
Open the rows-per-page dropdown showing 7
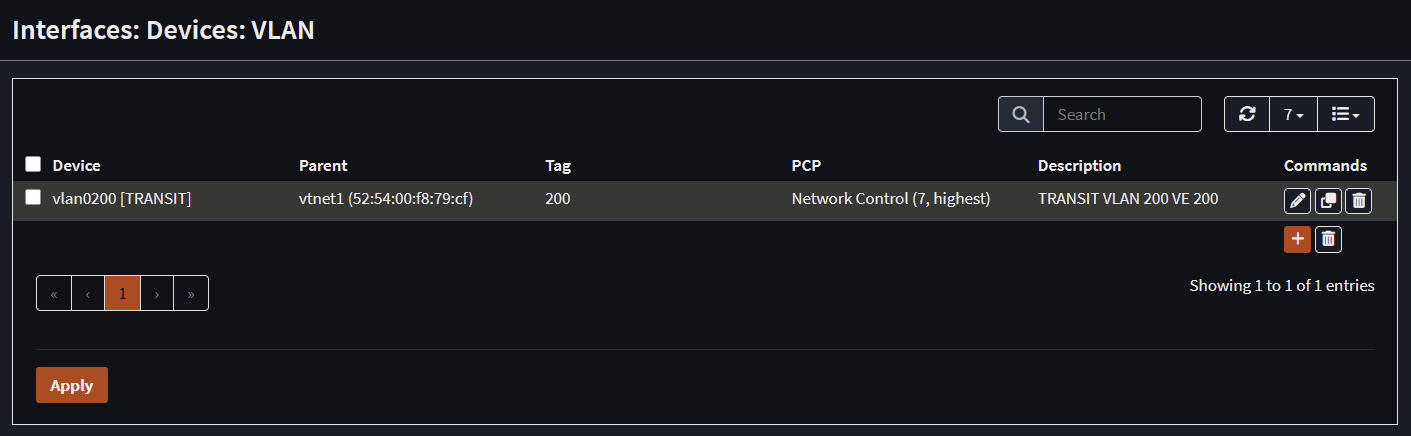point(1293,114)
